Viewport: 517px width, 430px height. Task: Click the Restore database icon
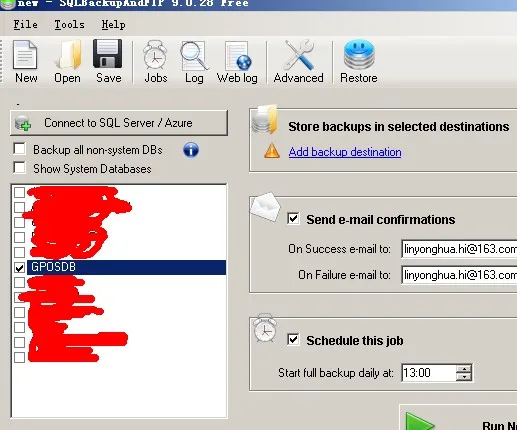click(x=359, y=55)
